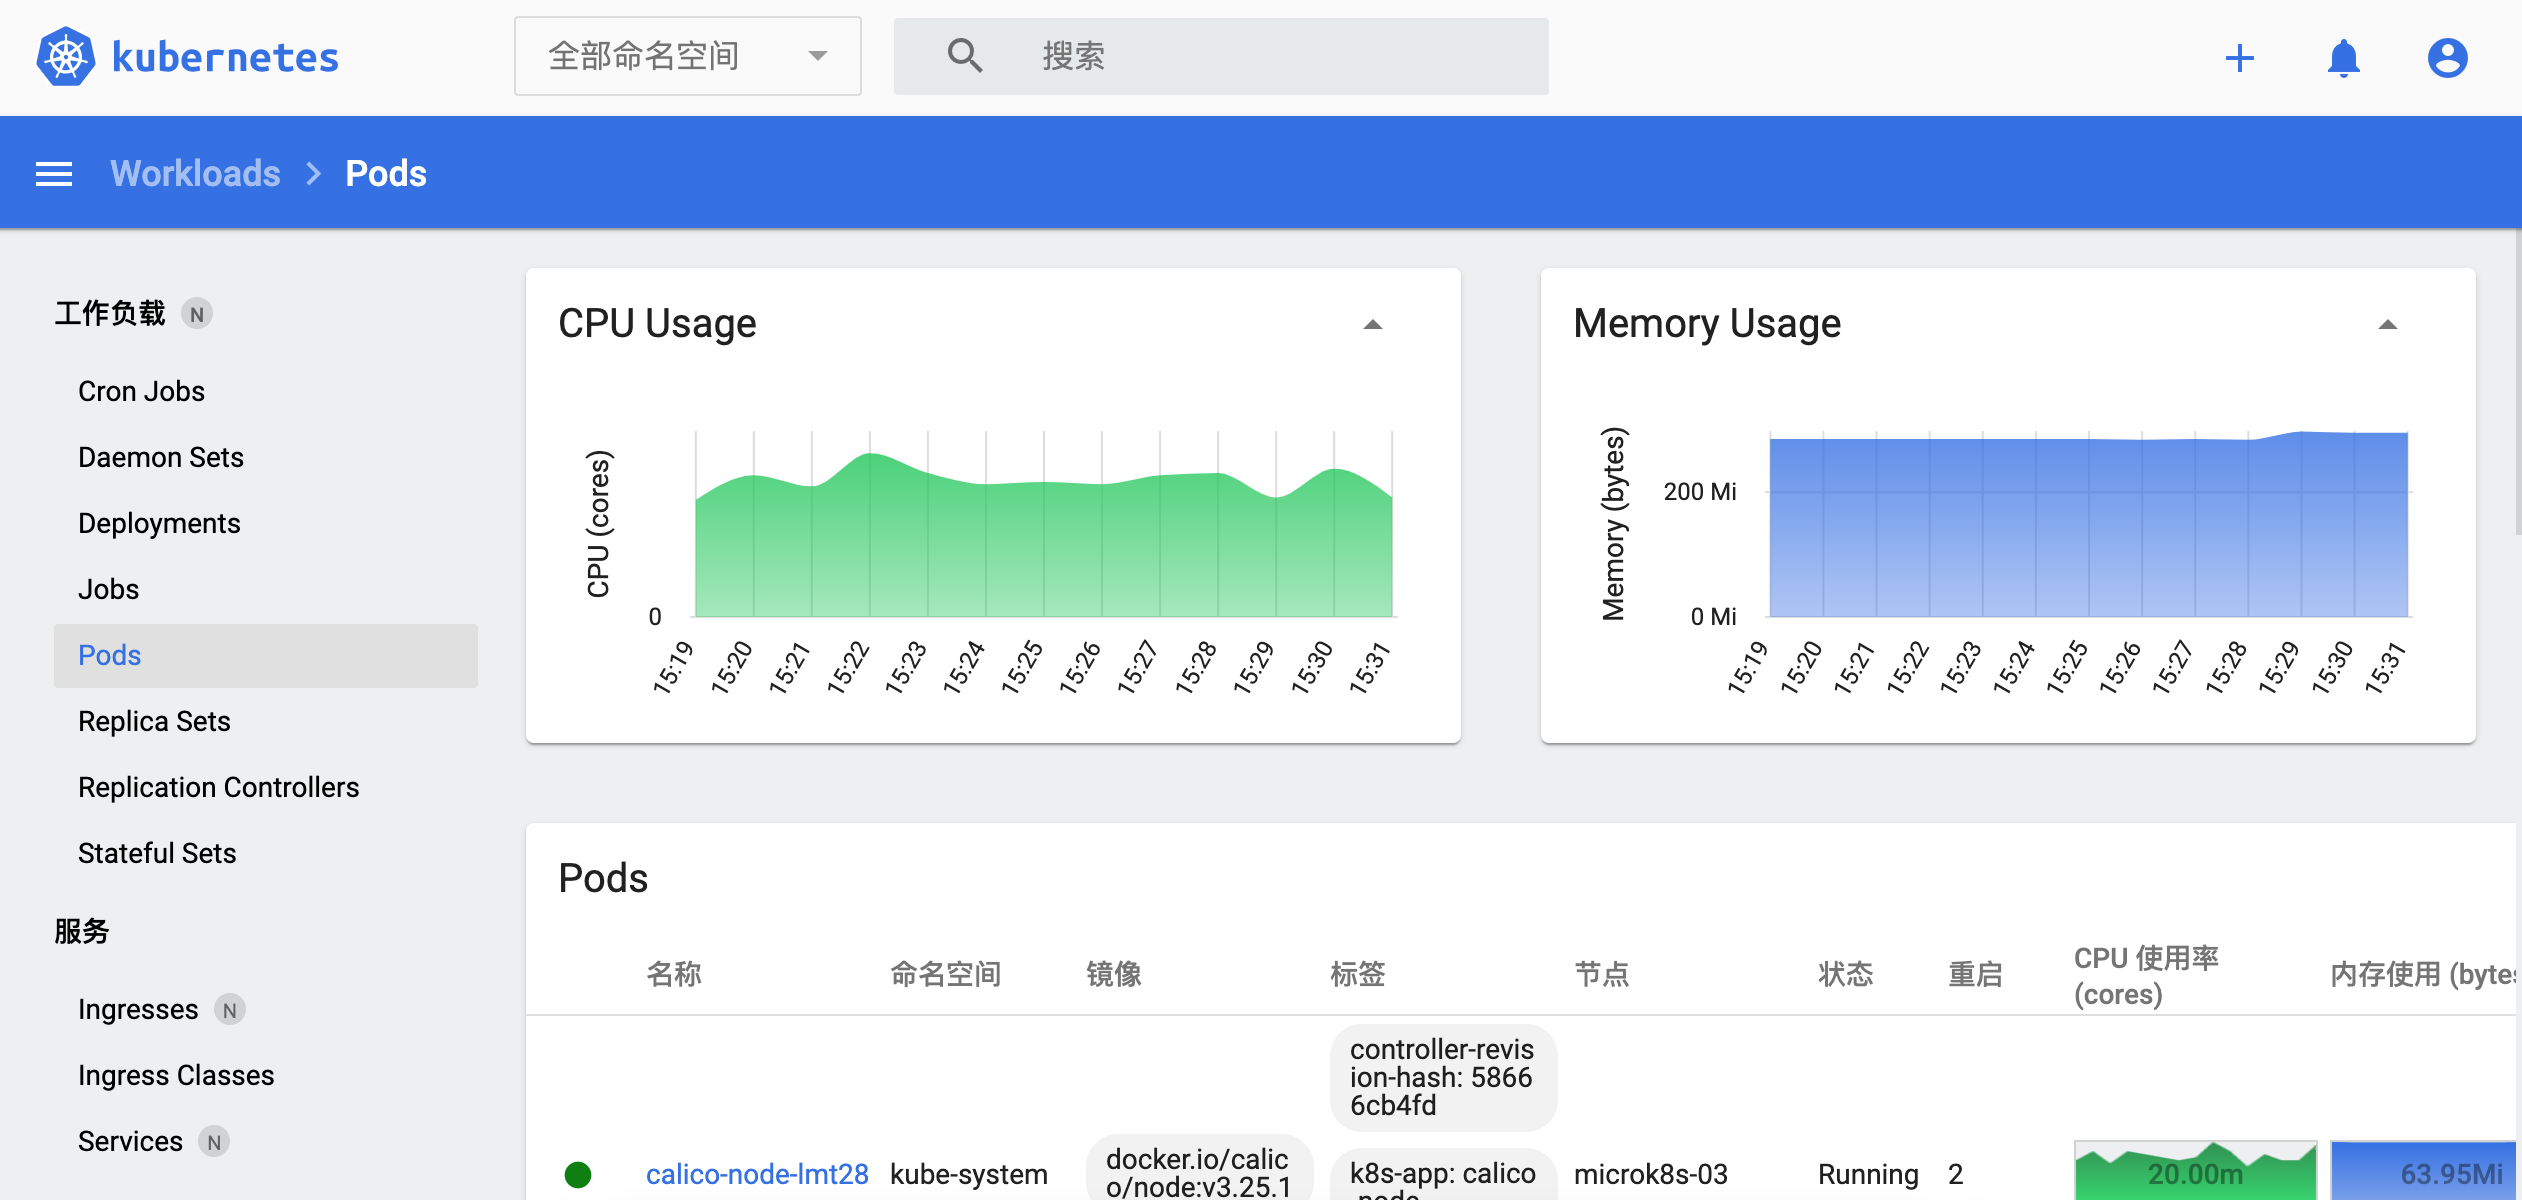Click the N badge beside Ingresses
Viewport: 2522px width, 1200px height.
click(x=230, y=1010)
